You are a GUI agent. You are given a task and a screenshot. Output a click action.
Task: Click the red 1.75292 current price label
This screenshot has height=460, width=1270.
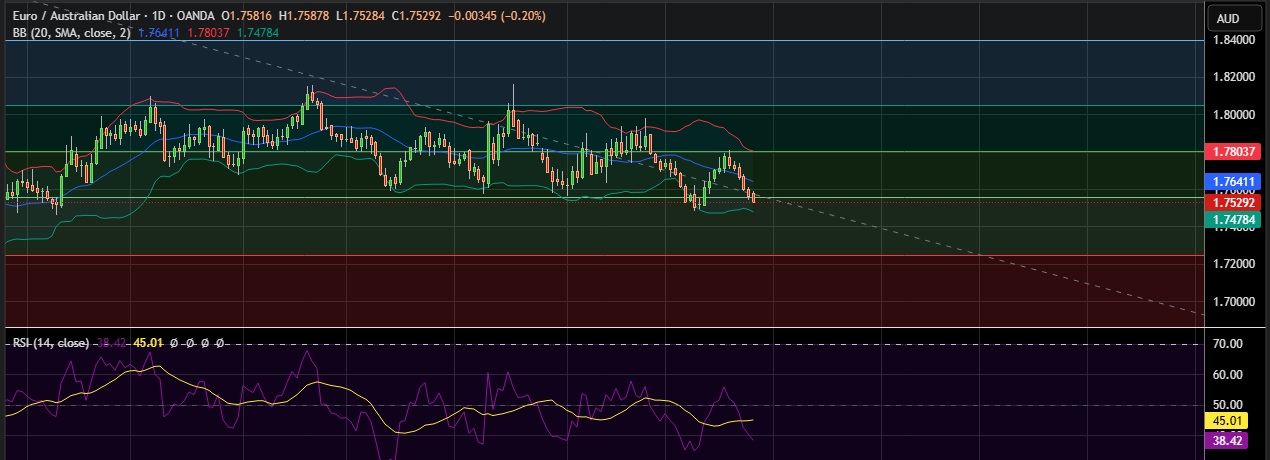(1233, 201)
